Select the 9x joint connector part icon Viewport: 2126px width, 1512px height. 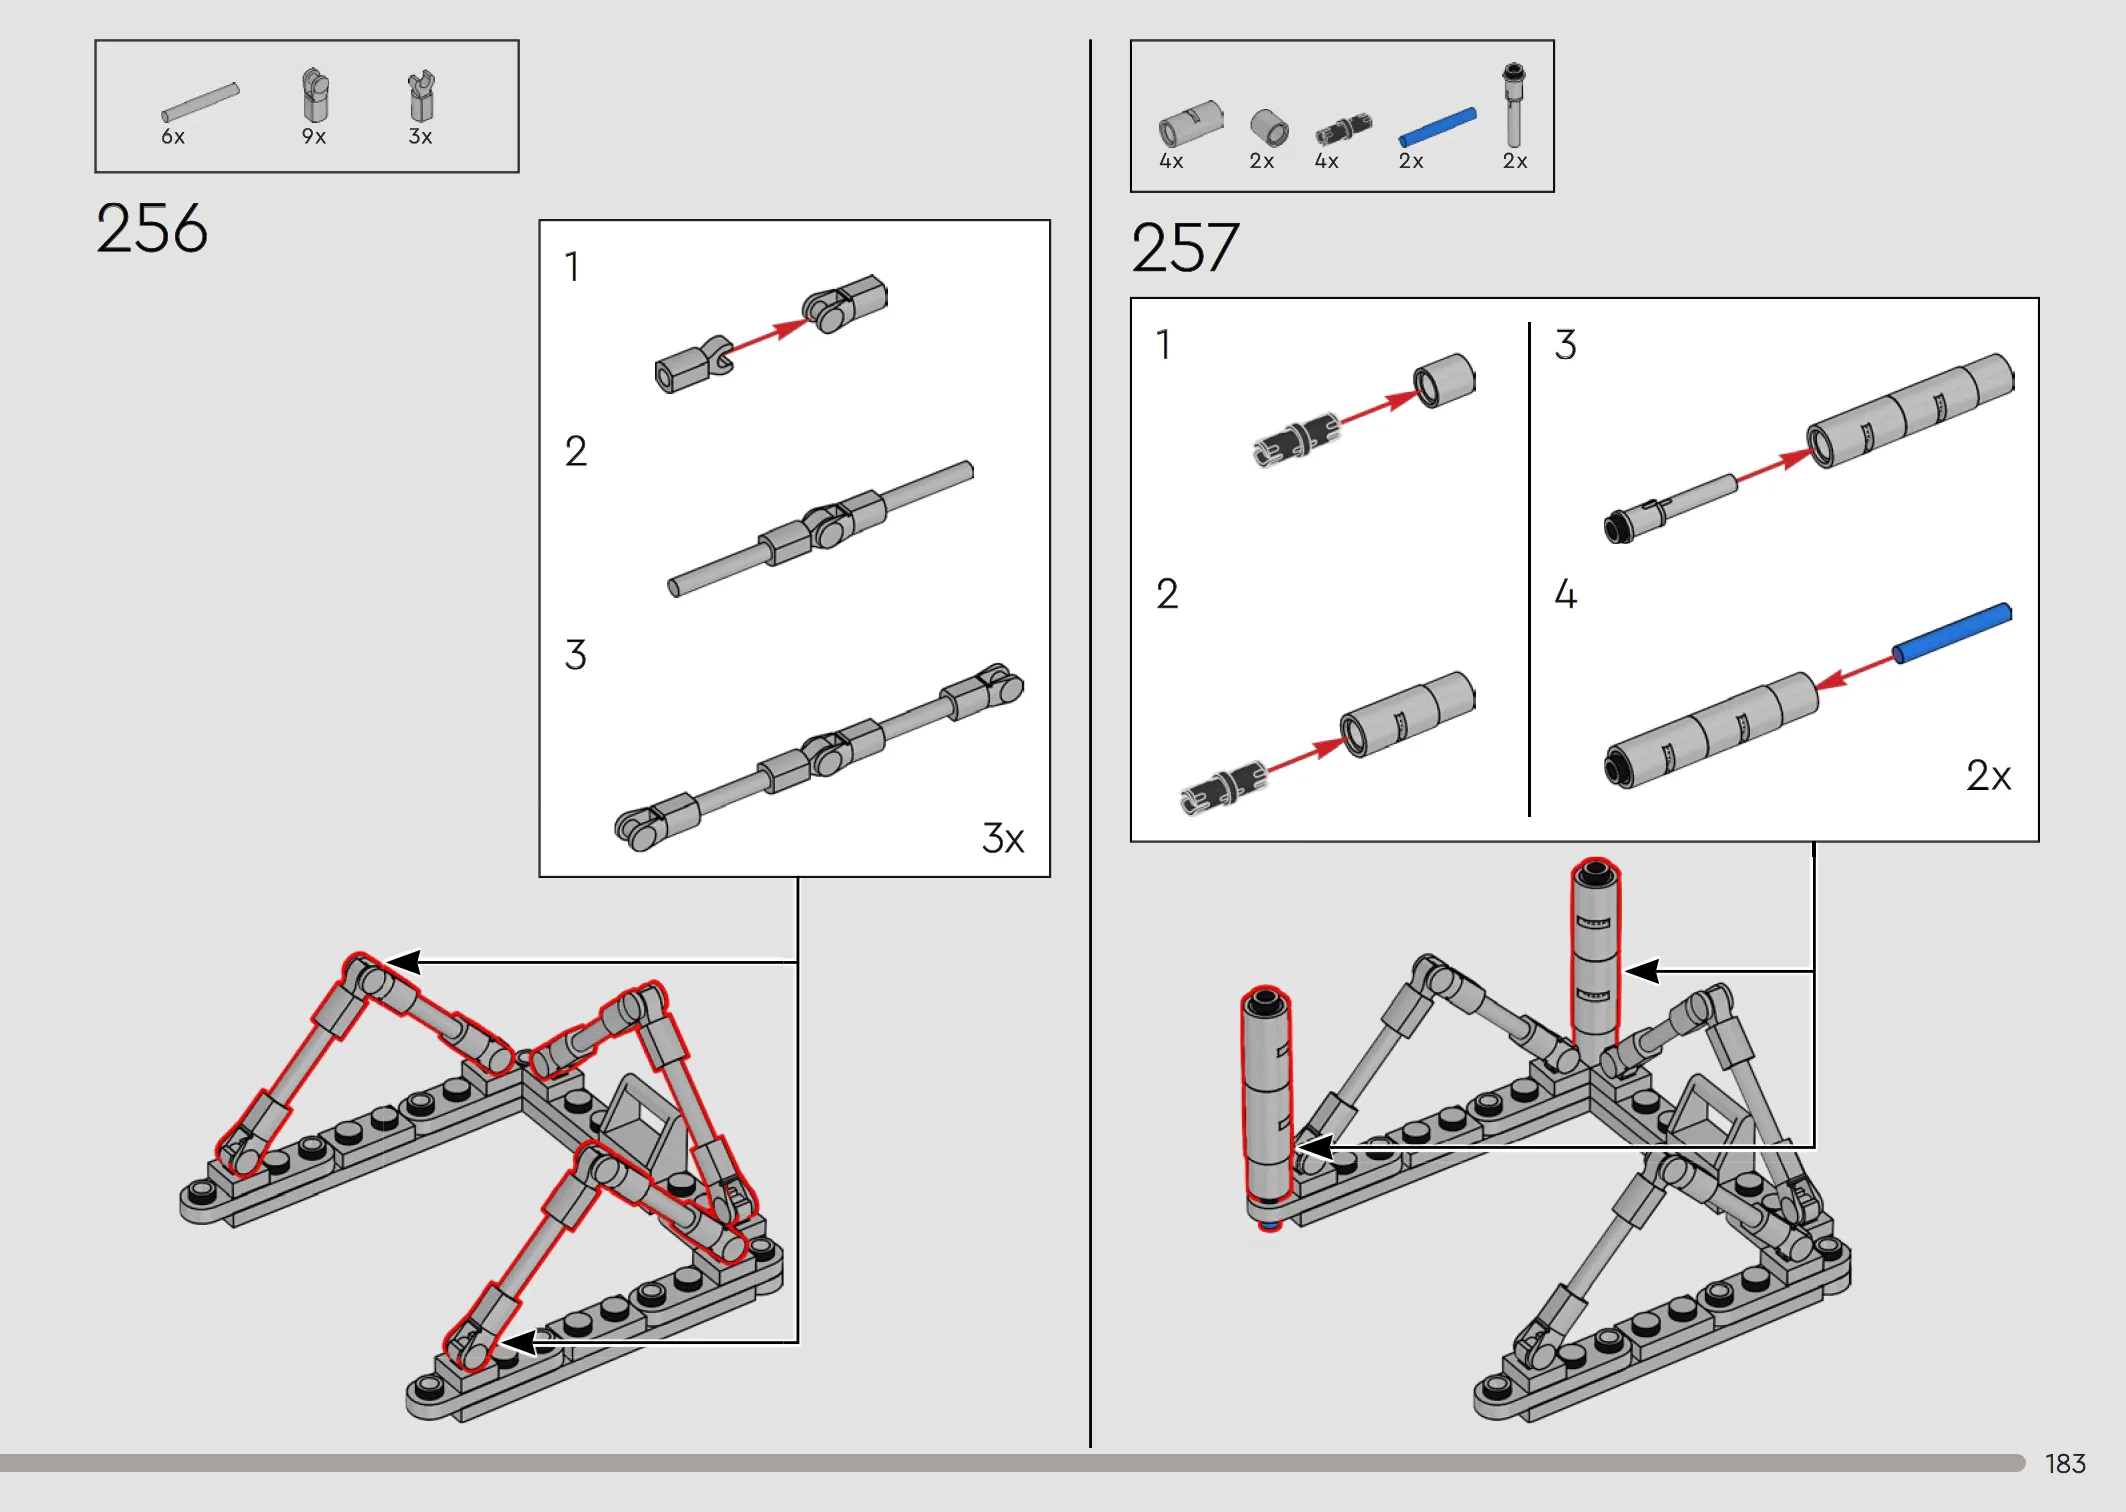[x=316, y=96]
